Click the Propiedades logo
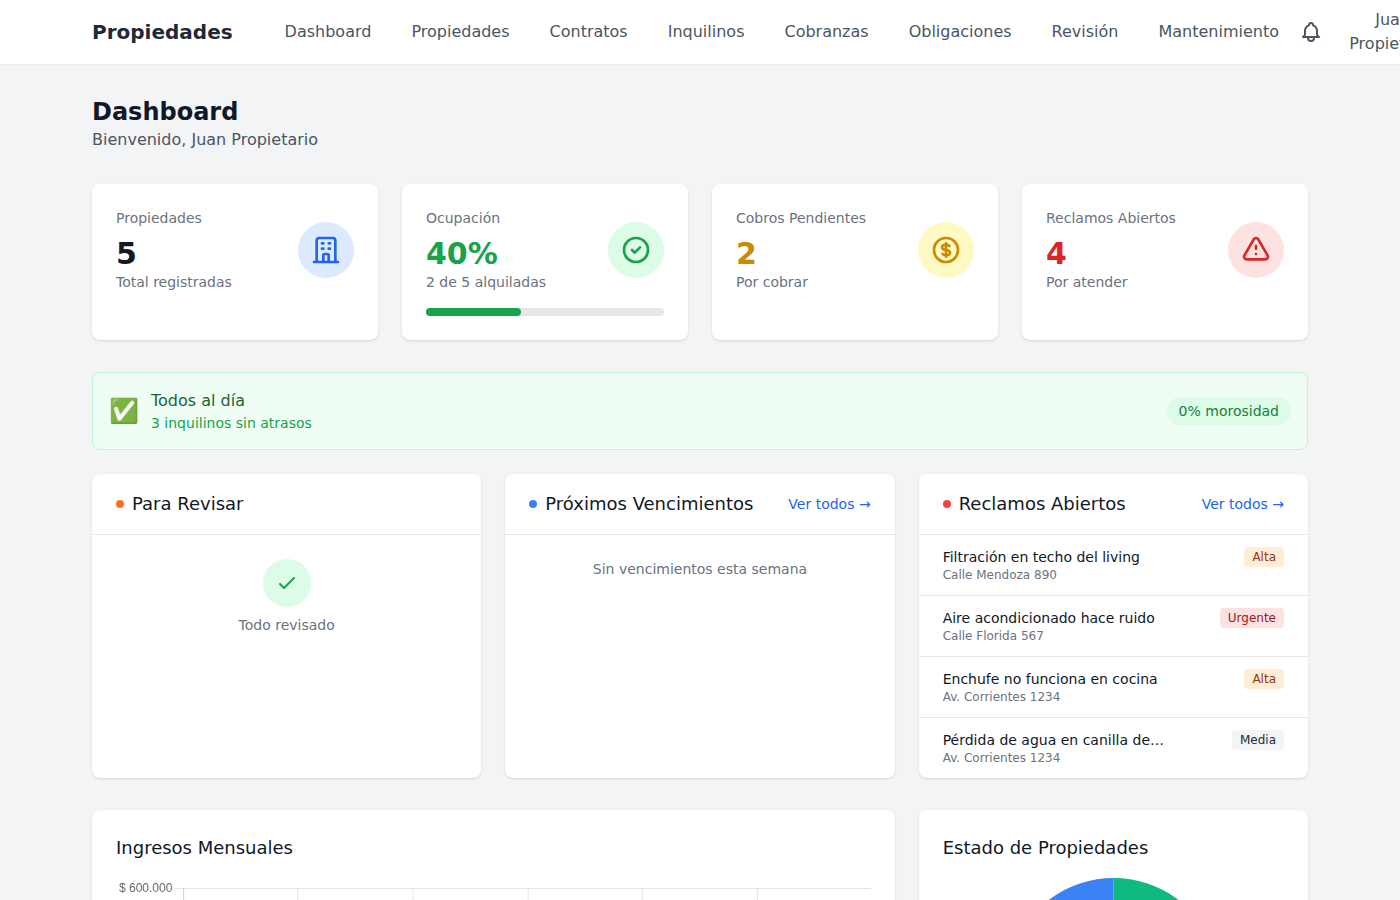The height and width of the screenshot is (900, 1400). tap(162, 32)
